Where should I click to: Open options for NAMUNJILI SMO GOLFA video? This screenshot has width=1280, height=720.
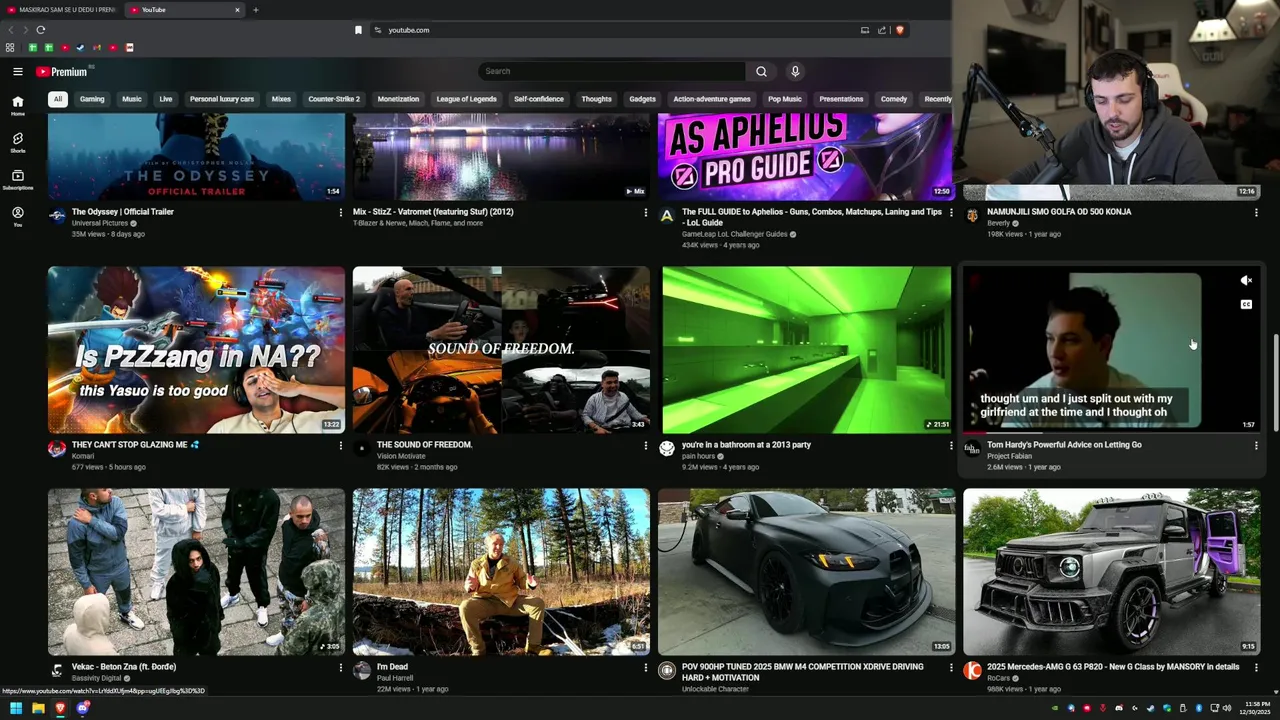coord(1256,212)
